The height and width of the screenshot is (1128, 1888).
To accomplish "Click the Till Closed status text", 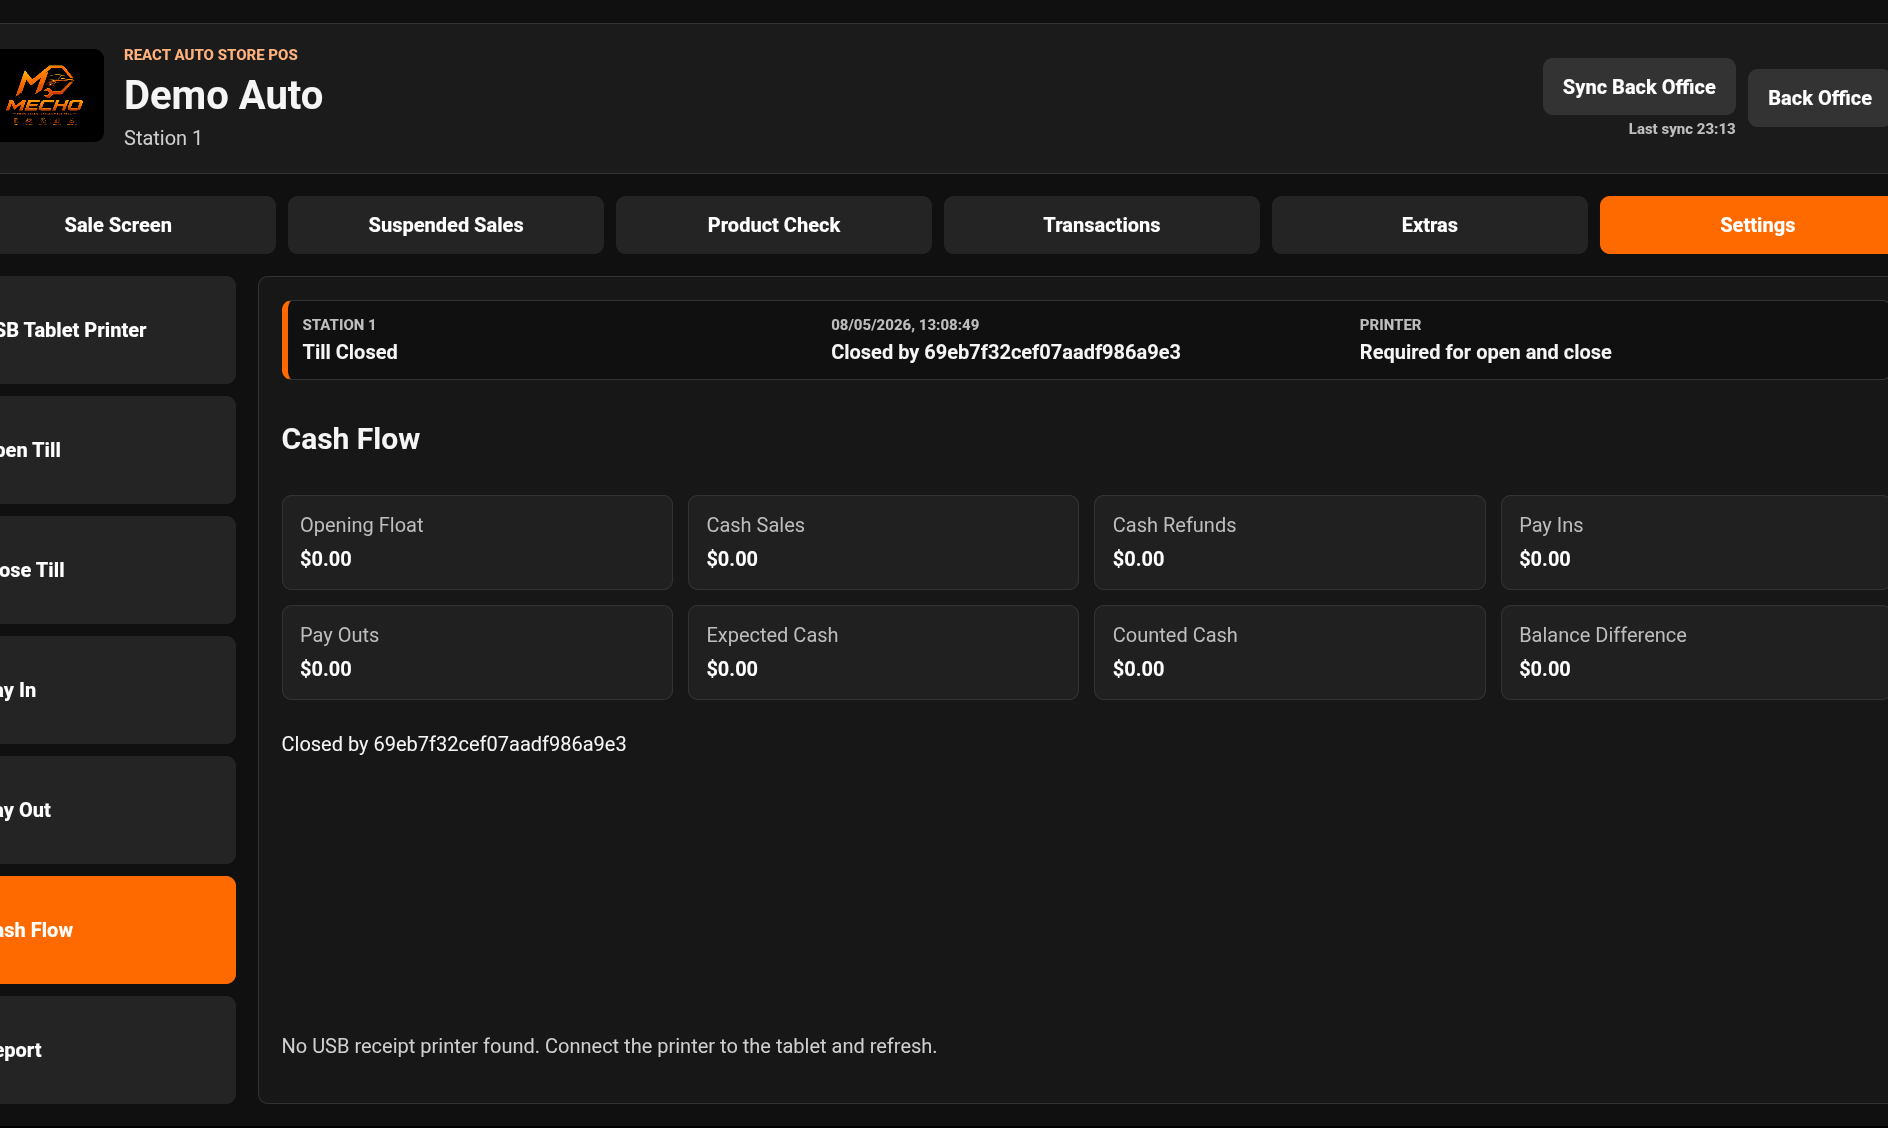I will [350, 352].
